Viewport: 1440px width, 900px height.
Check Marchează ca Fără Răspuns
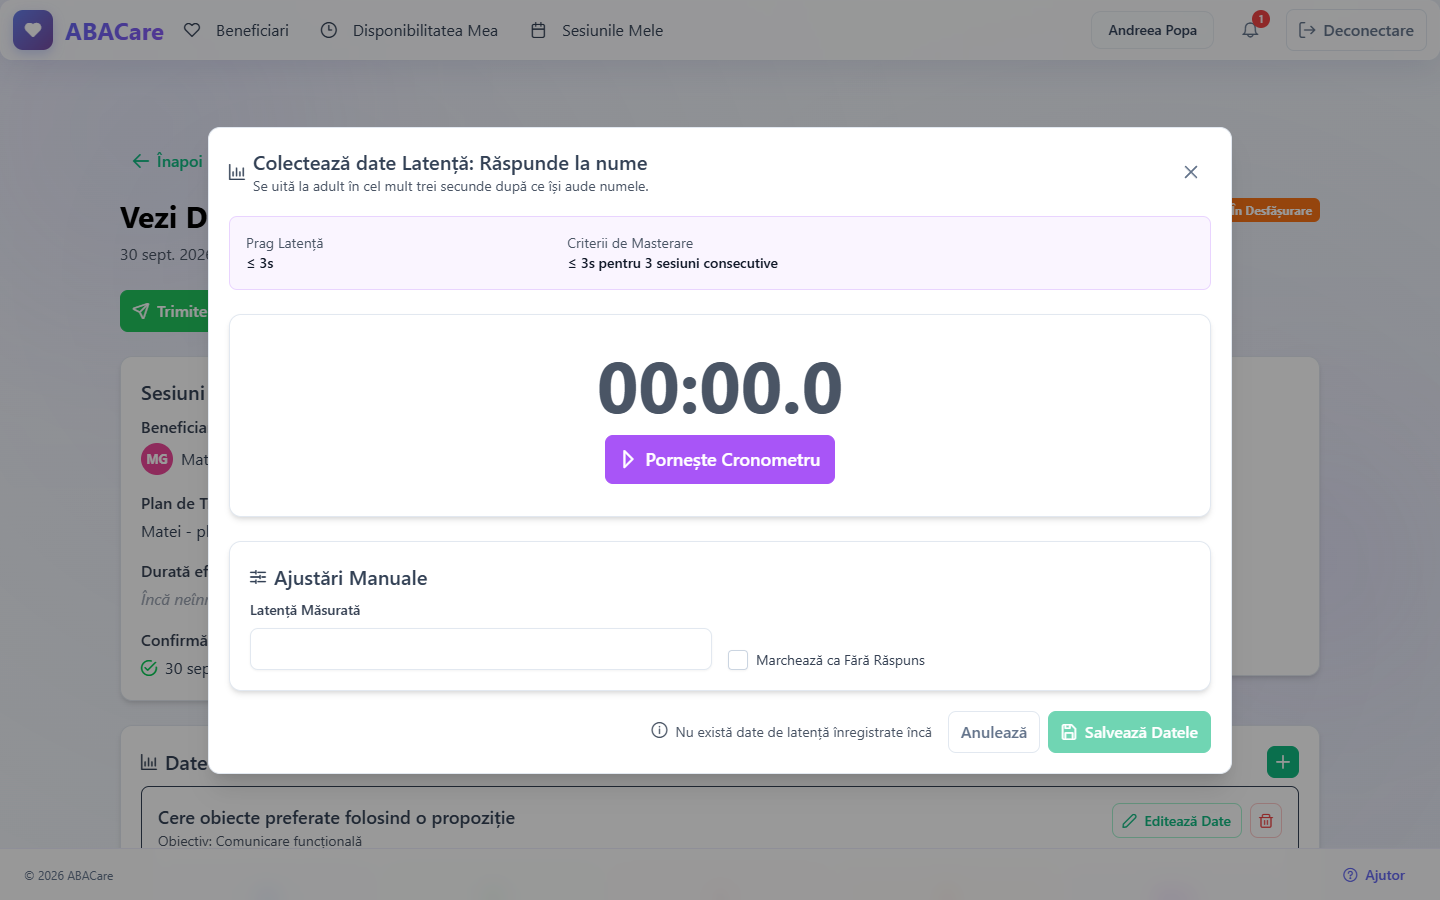[738, 660]
